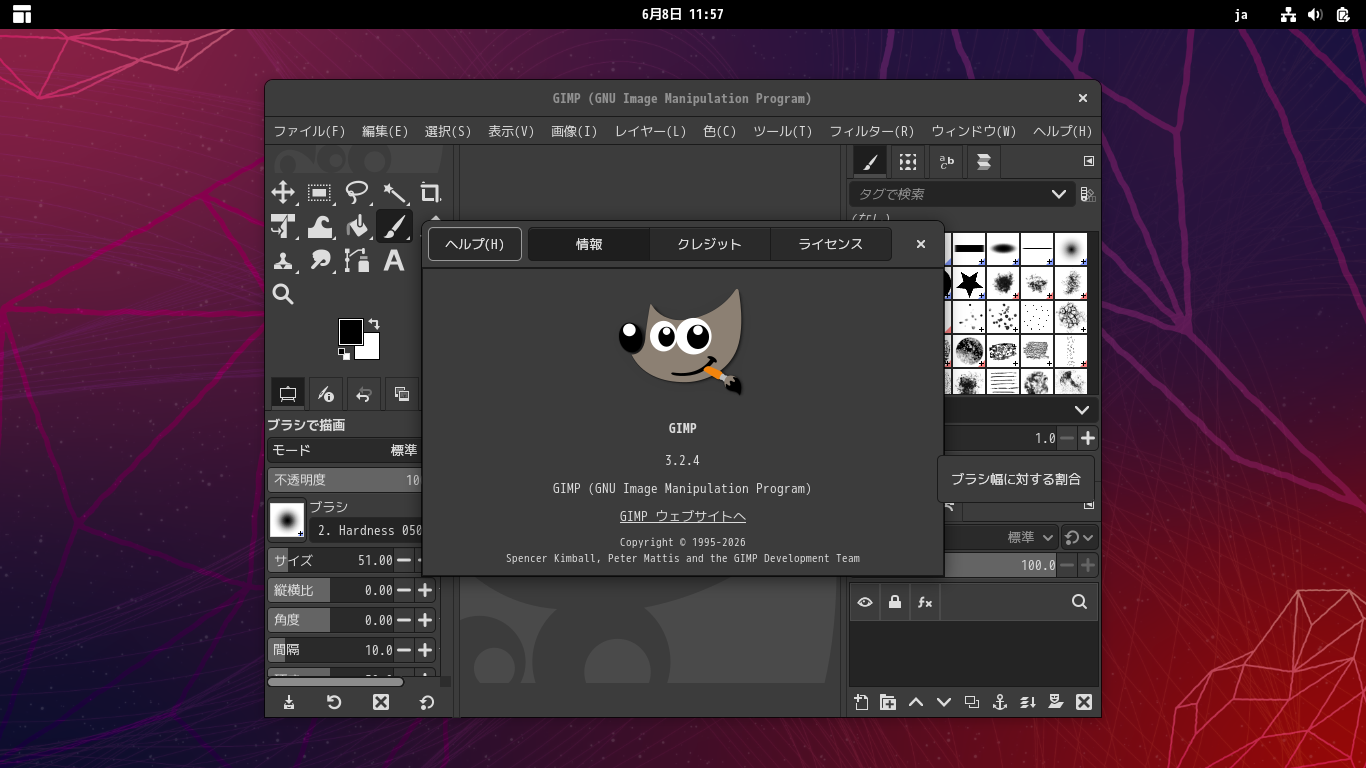Delete the layer
This screenshot has height=768, width=1366.
coord(1083,702)
